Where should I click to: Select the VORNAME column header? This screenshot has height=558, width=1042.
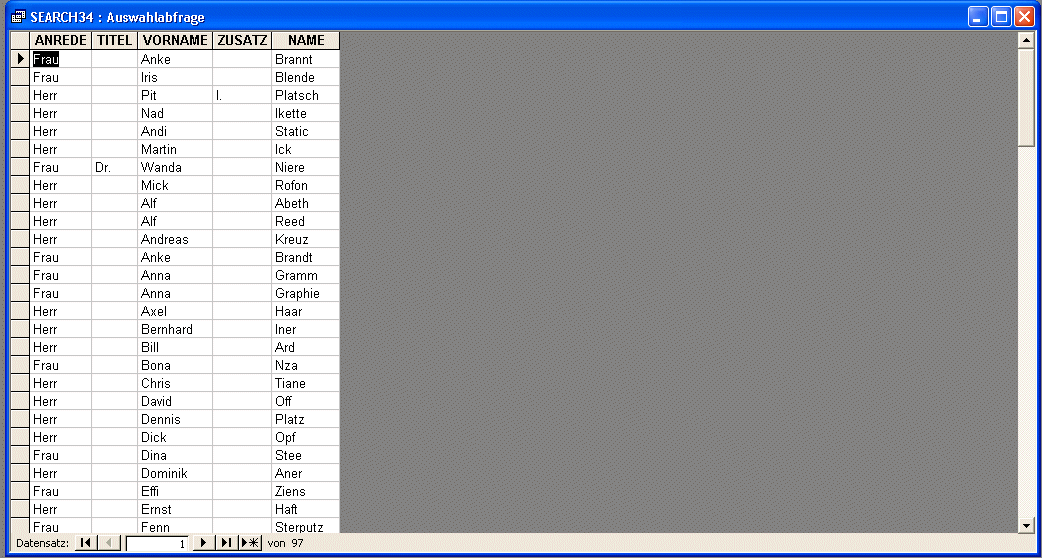click(175, 41)
